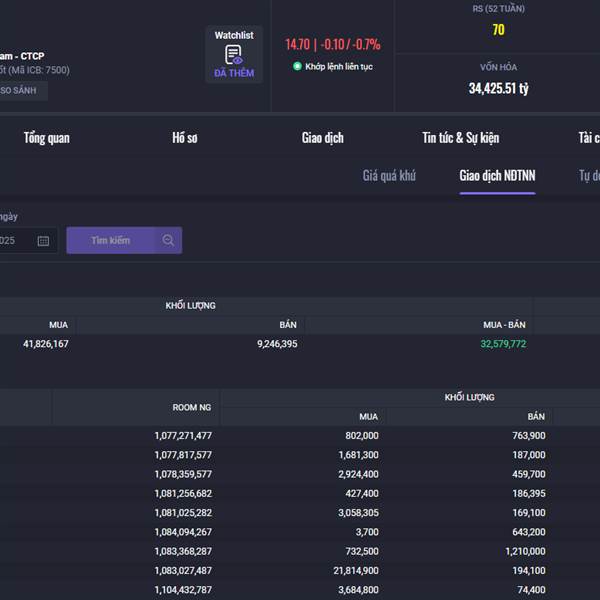Screen dimensions: 600x600
Task: Open the Giao dịch tab
Action: [323, 138]
